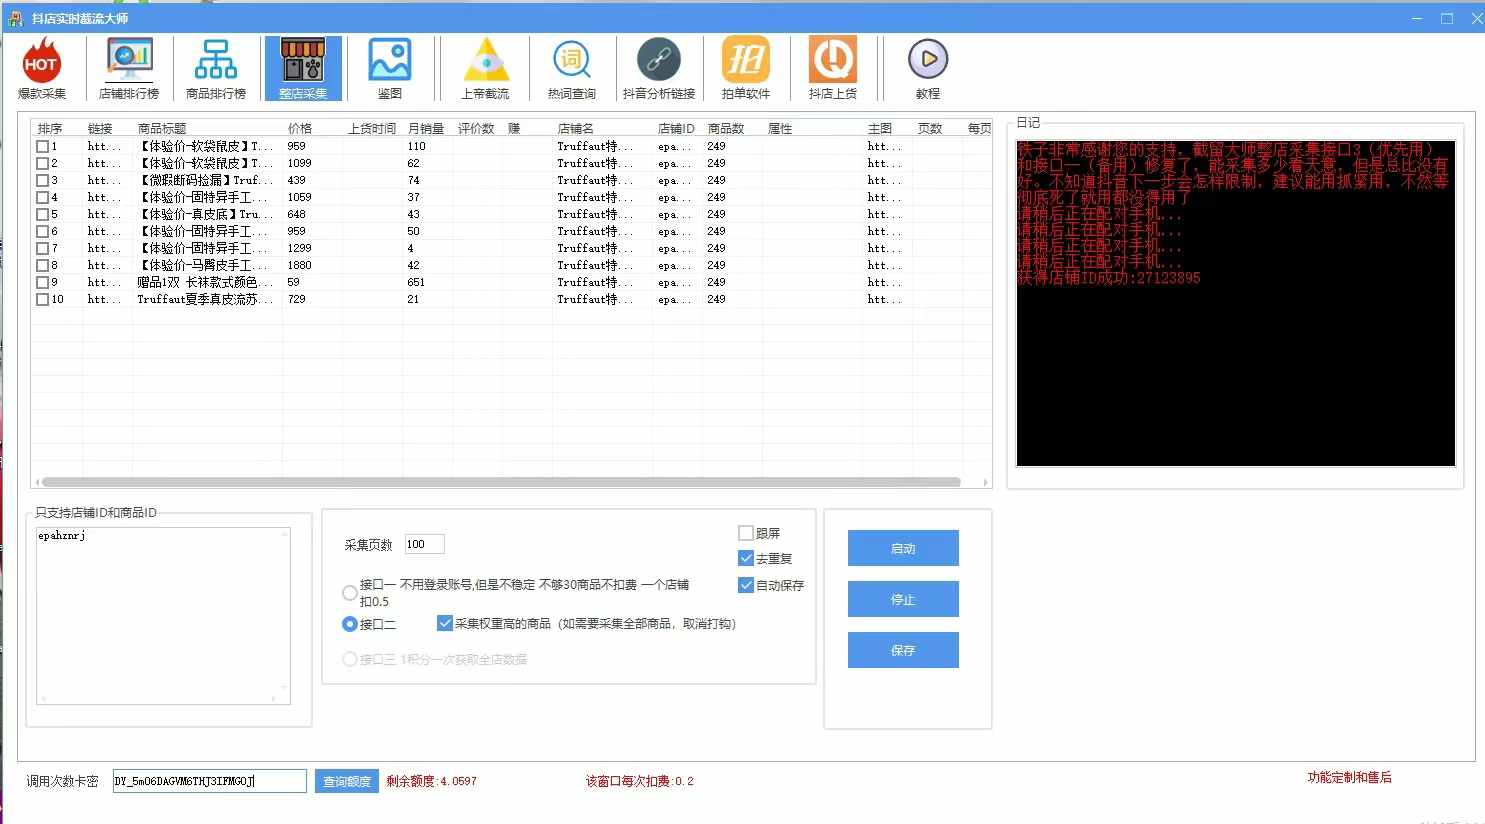Image resolution: width=1485 pixels, height=824 pixels.
Task: Focus the 调用次数卡密 input field
Action: point(210,781)
